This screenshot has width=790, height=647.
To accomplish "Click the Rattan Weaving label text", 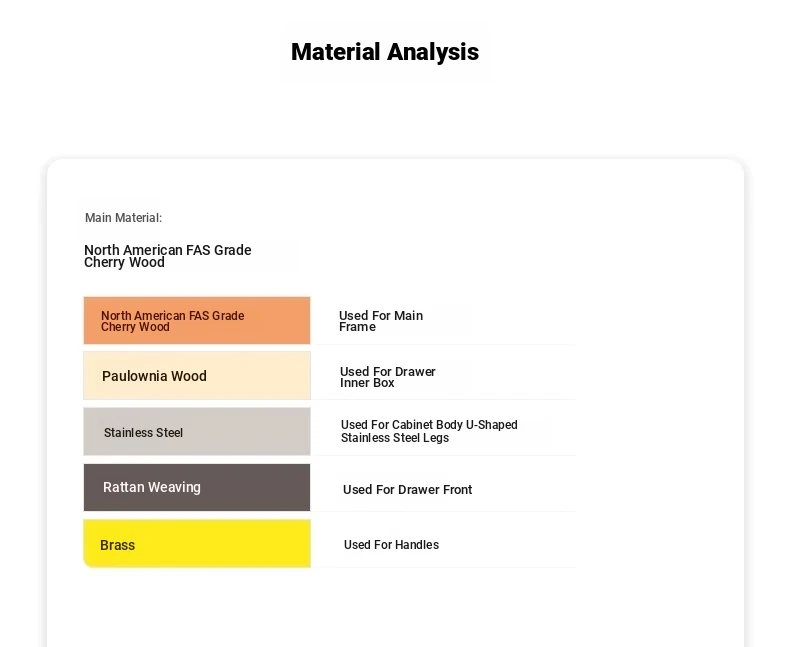I will pyautogui.click(x=152, y=487).
